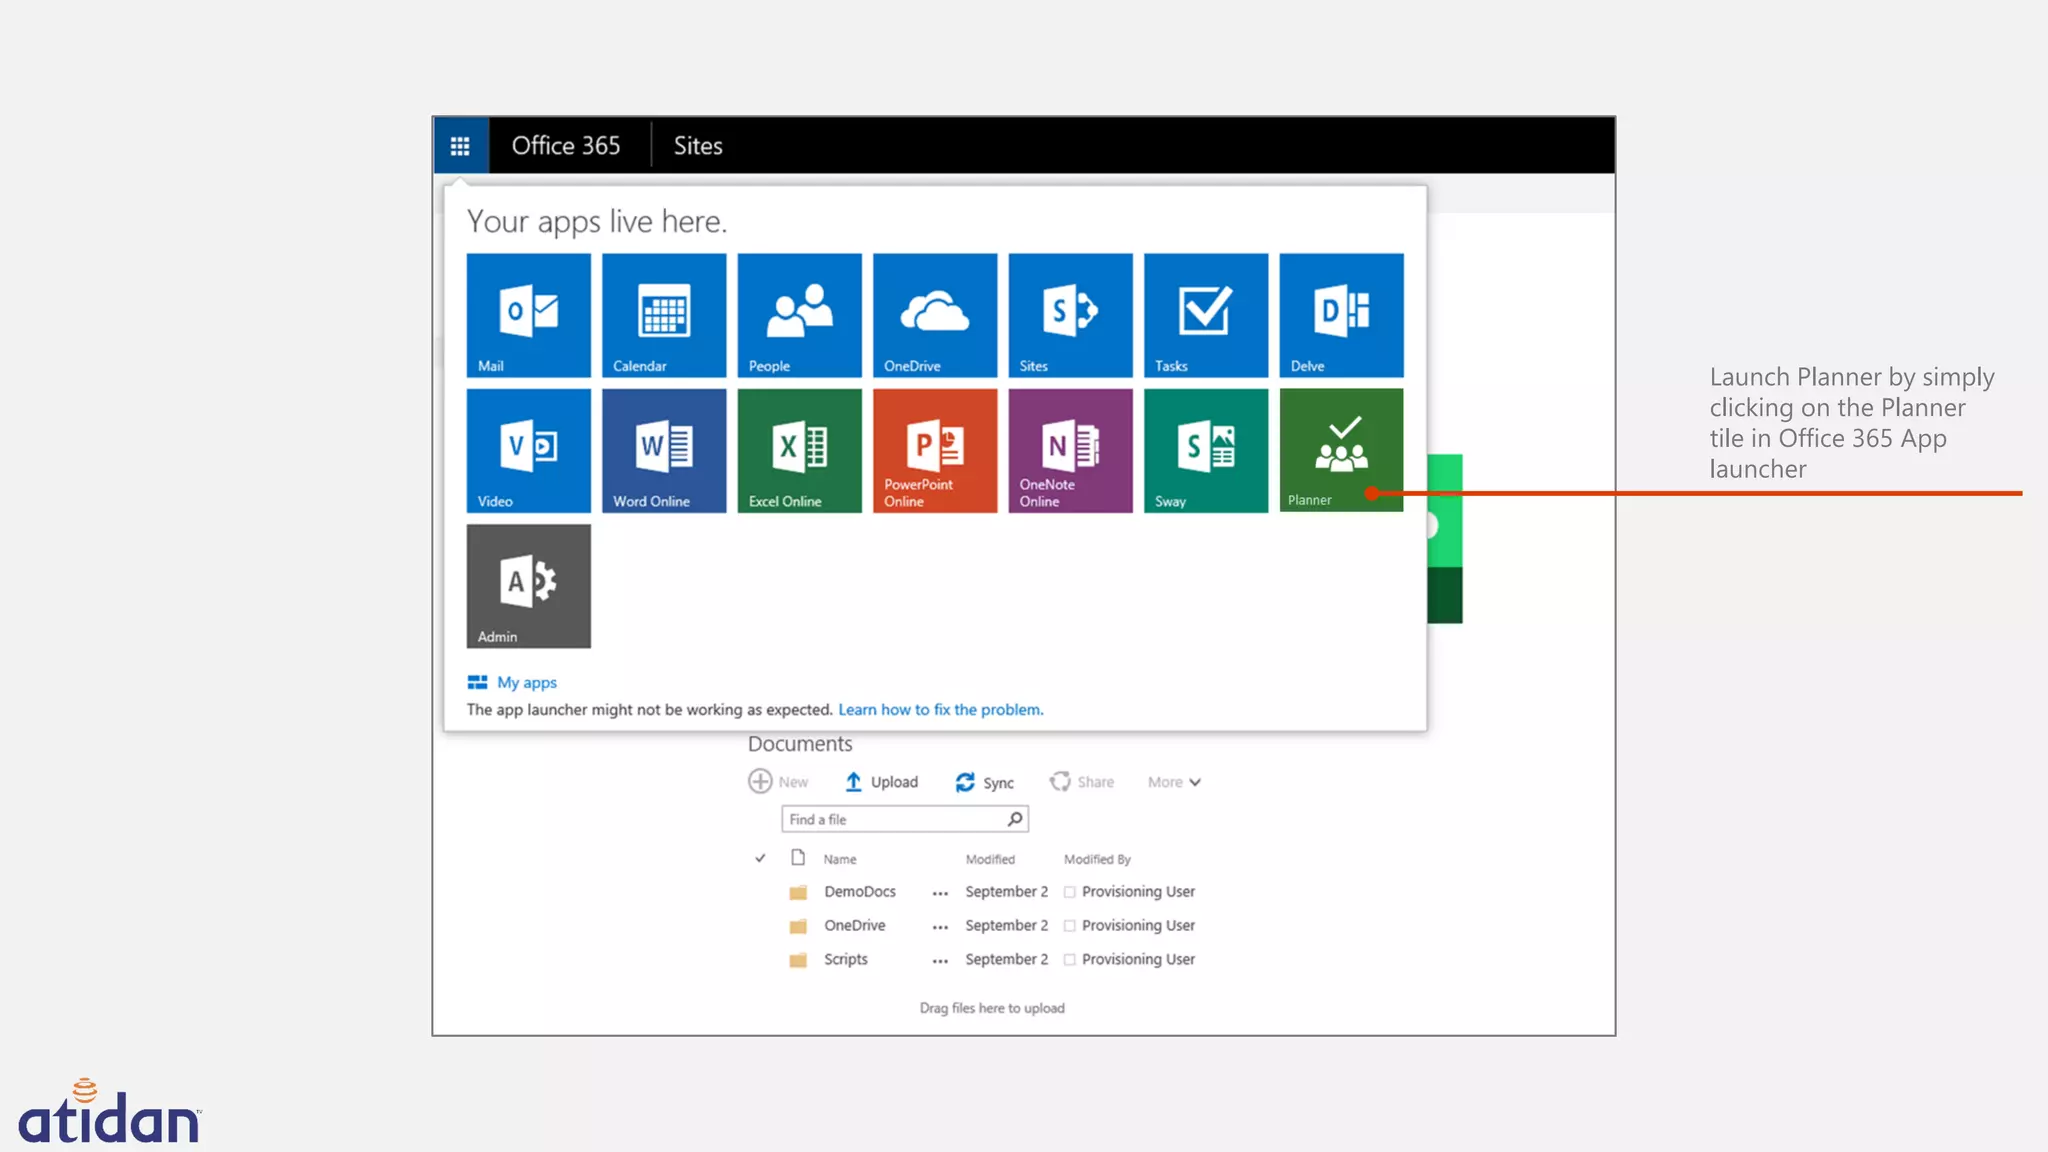Click the My apps link
Image resolution: width=2048 pixels, height=1152 pixels.
[512, 682]
